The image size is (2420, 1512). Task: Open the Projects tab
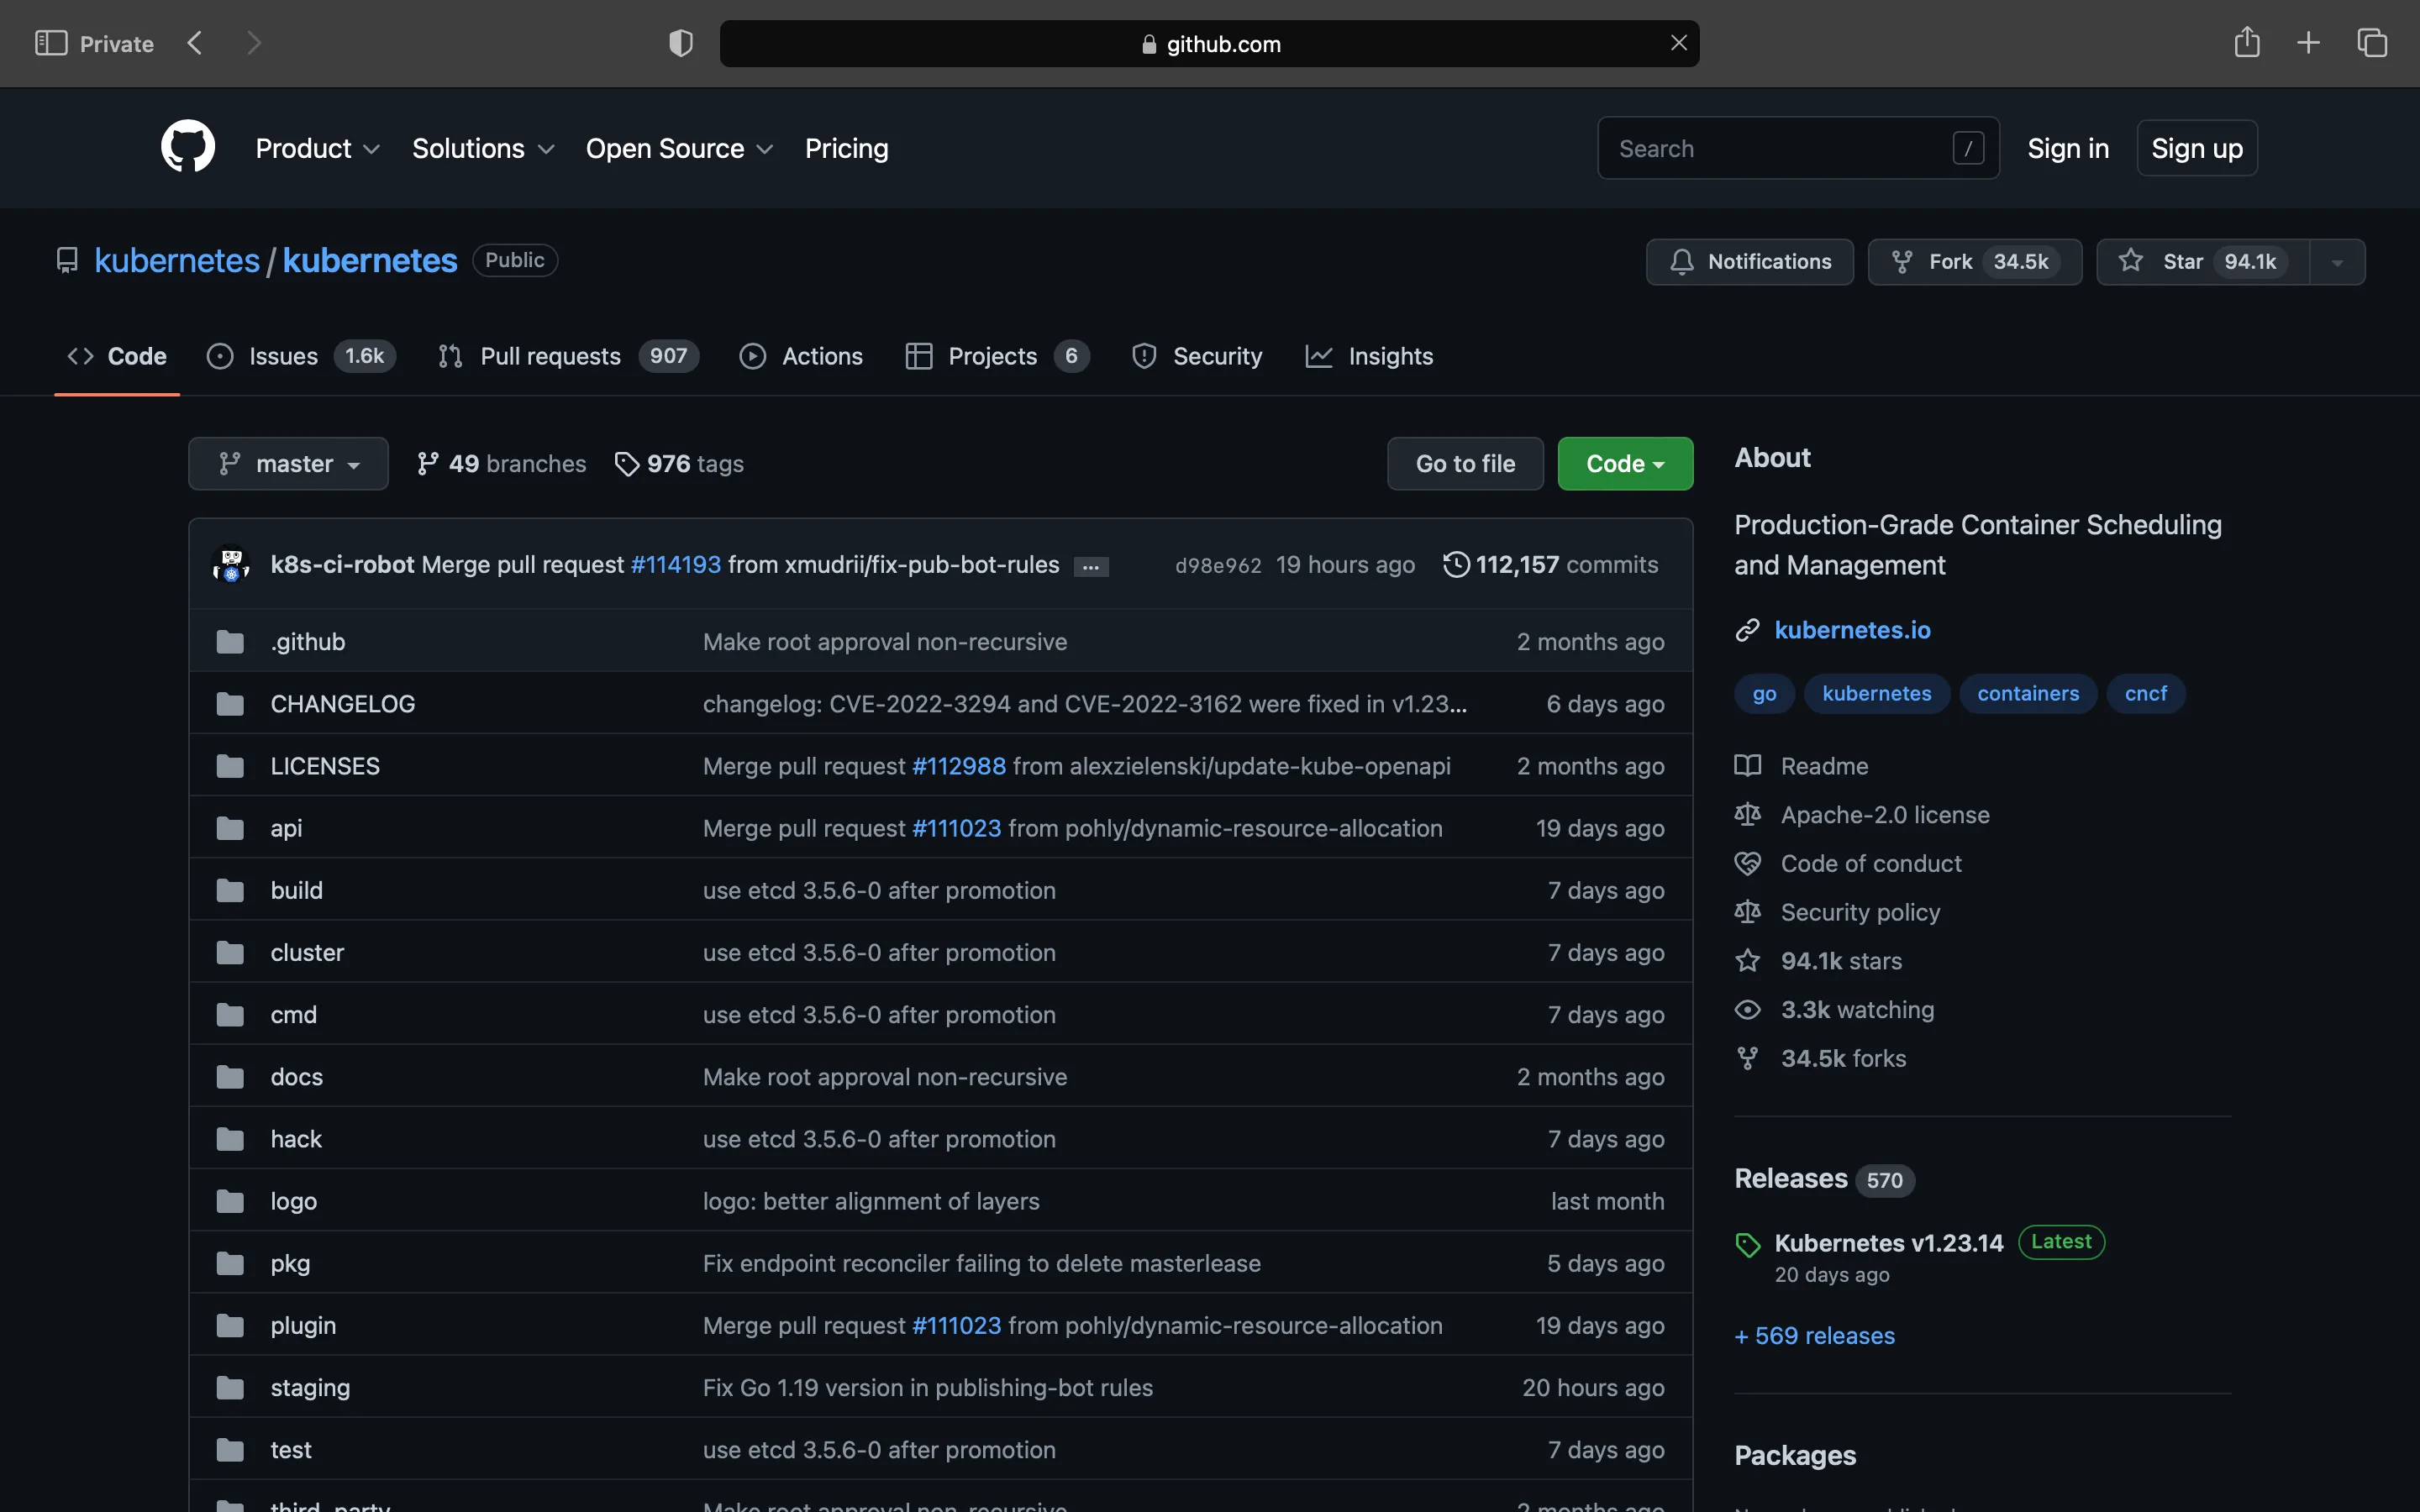point(997,356)
